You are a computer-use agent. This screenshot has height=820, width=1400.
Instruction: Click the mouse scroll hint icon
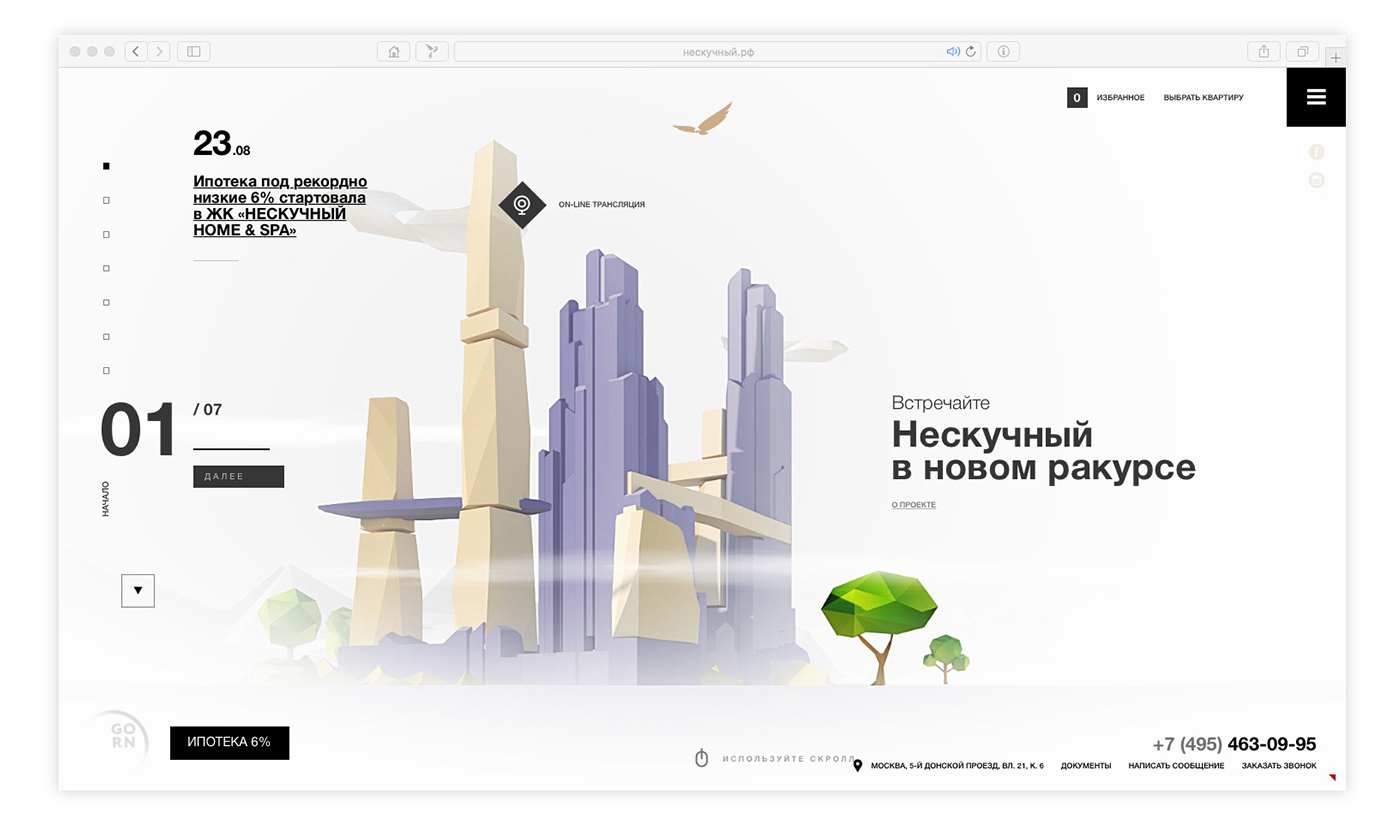click(701, 758)
